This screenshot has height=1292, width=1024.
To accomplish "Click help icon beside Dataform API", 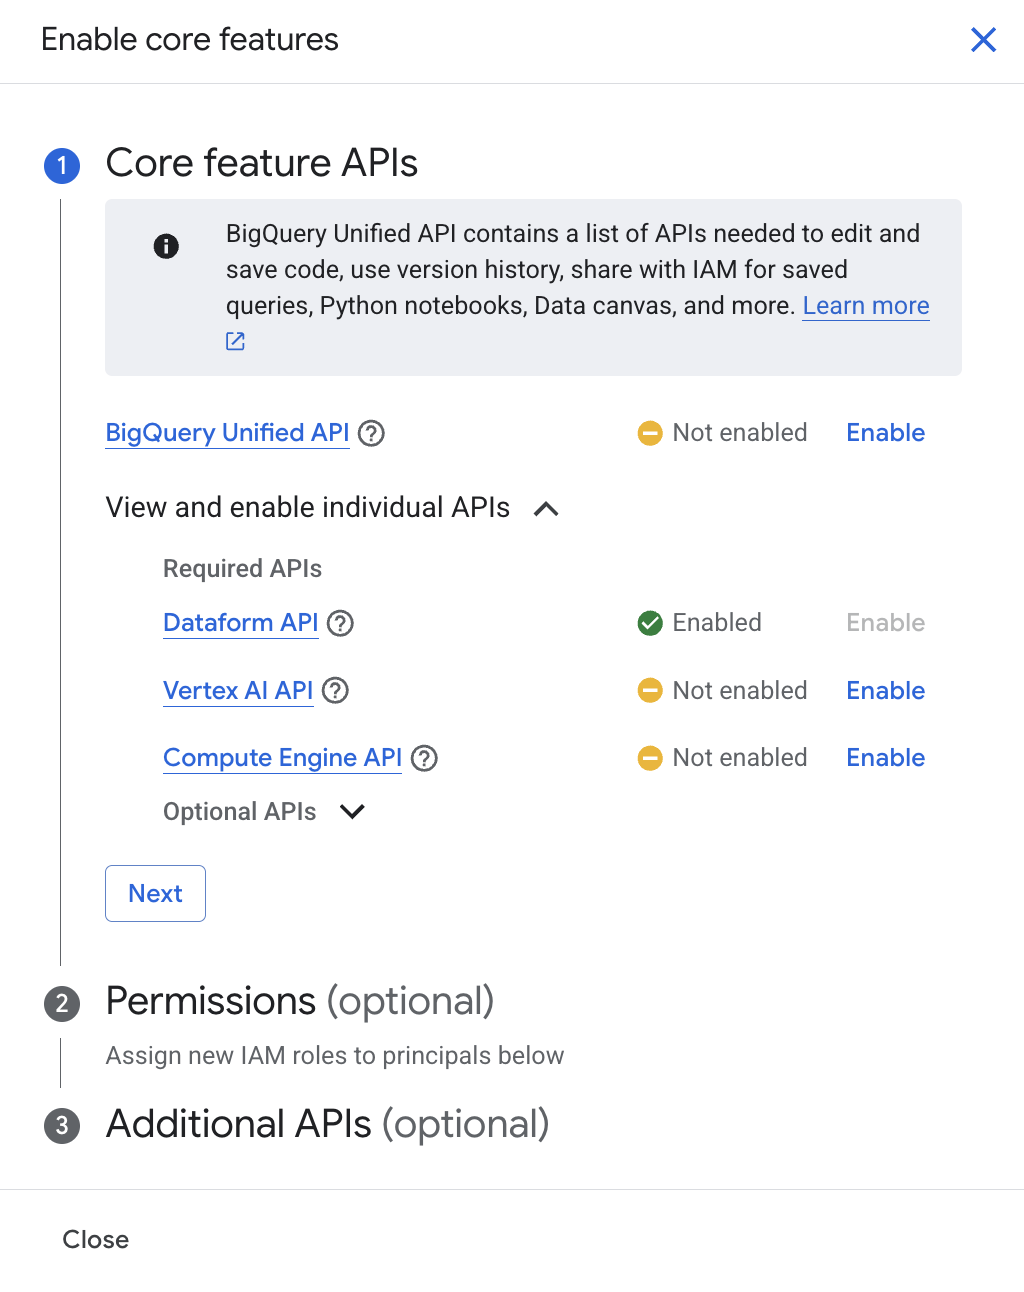I will pyautogui.click(x=340, y=623).
